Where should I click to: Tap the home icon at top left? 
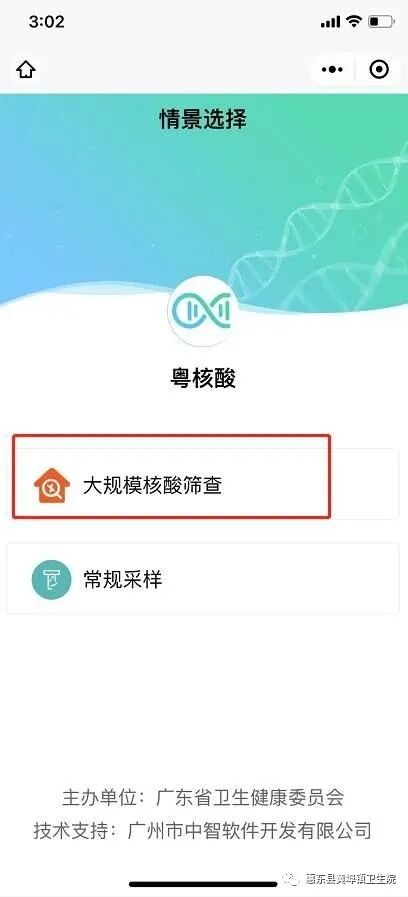click(26, 70)
